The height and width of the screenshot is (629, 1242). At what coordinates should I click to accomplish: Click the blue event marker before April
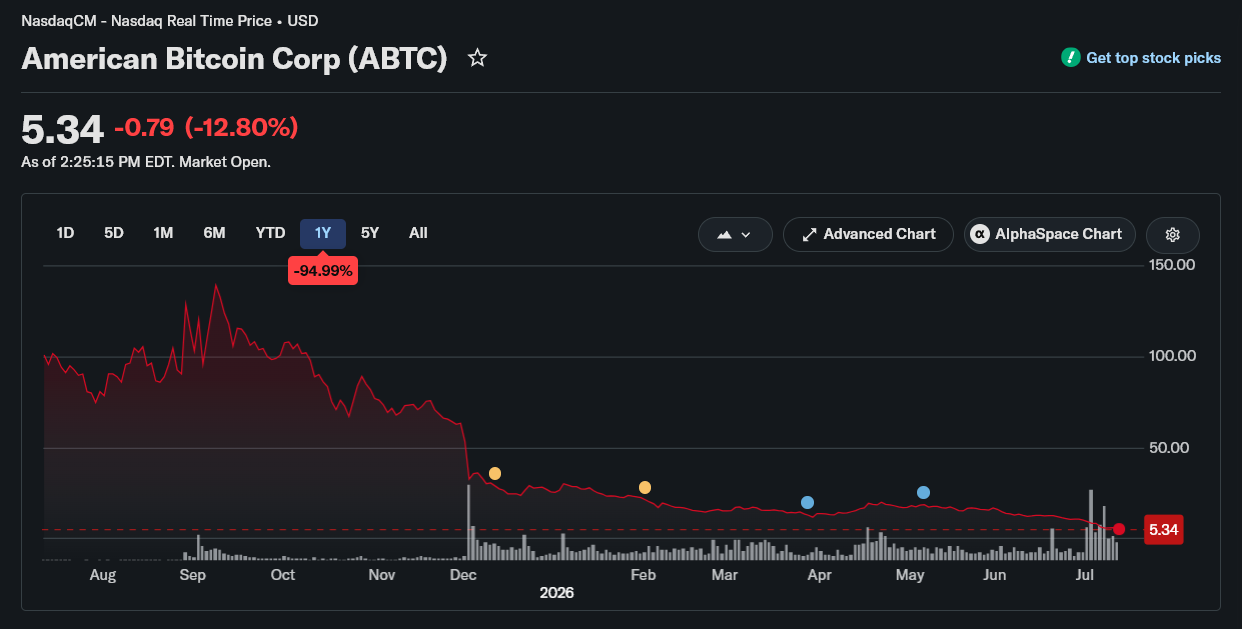(x=807, y=502)
